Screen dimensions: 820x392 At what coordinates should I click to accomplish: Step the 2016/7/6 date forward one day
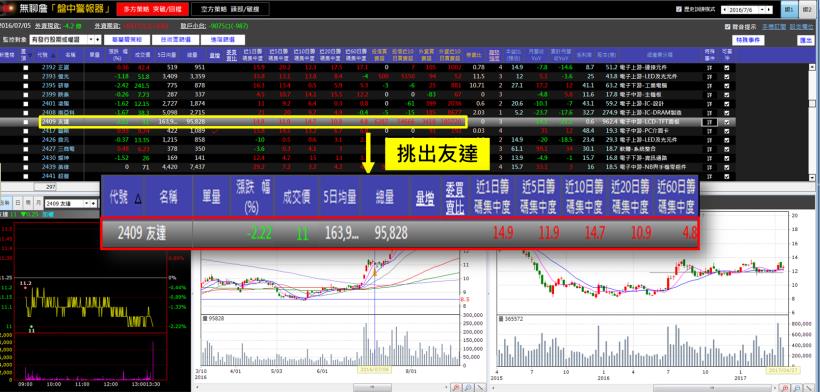pyautogui.click(x=770, y=9)
